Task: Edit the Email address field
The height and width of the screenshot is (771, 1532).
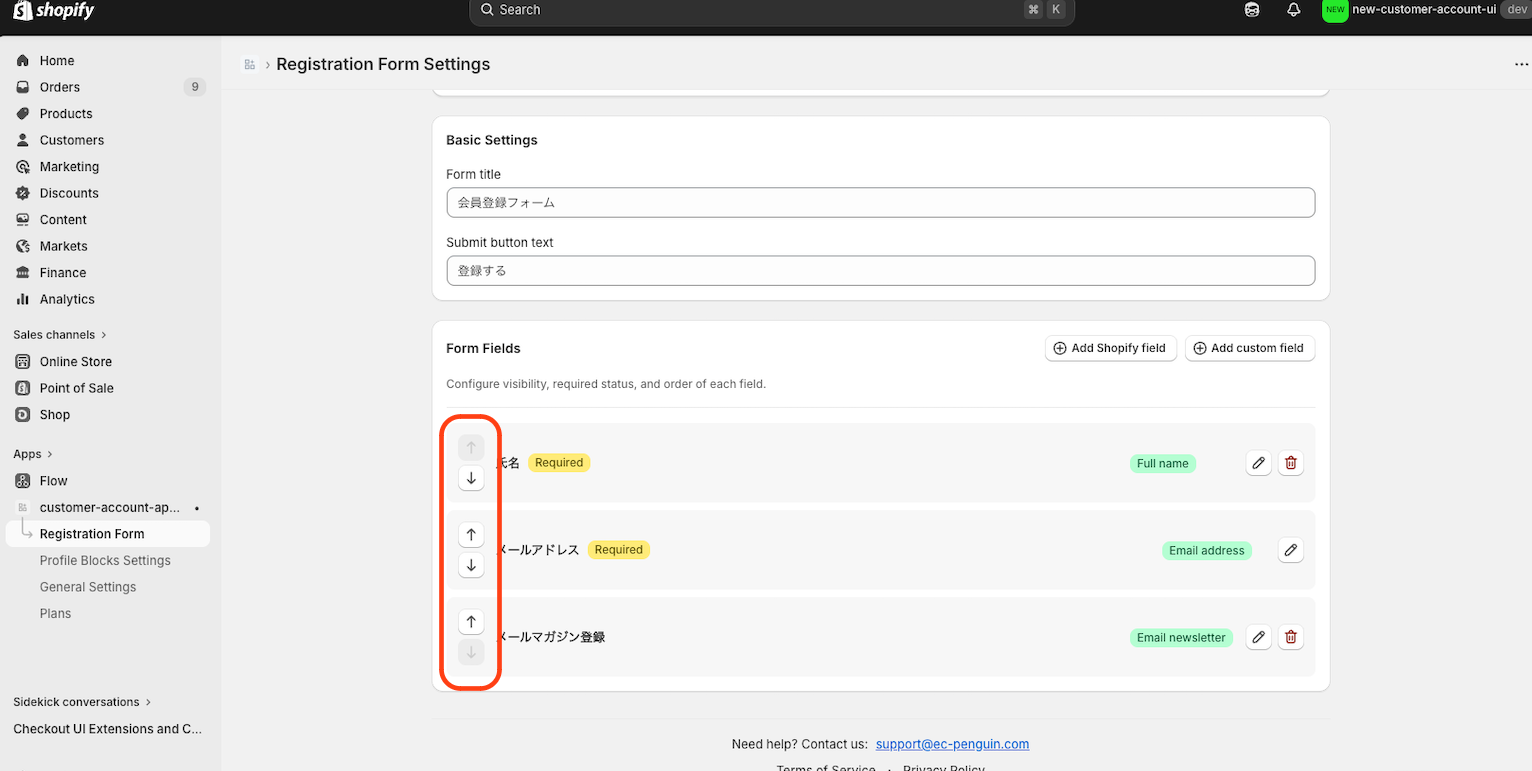Action: 1291,550
